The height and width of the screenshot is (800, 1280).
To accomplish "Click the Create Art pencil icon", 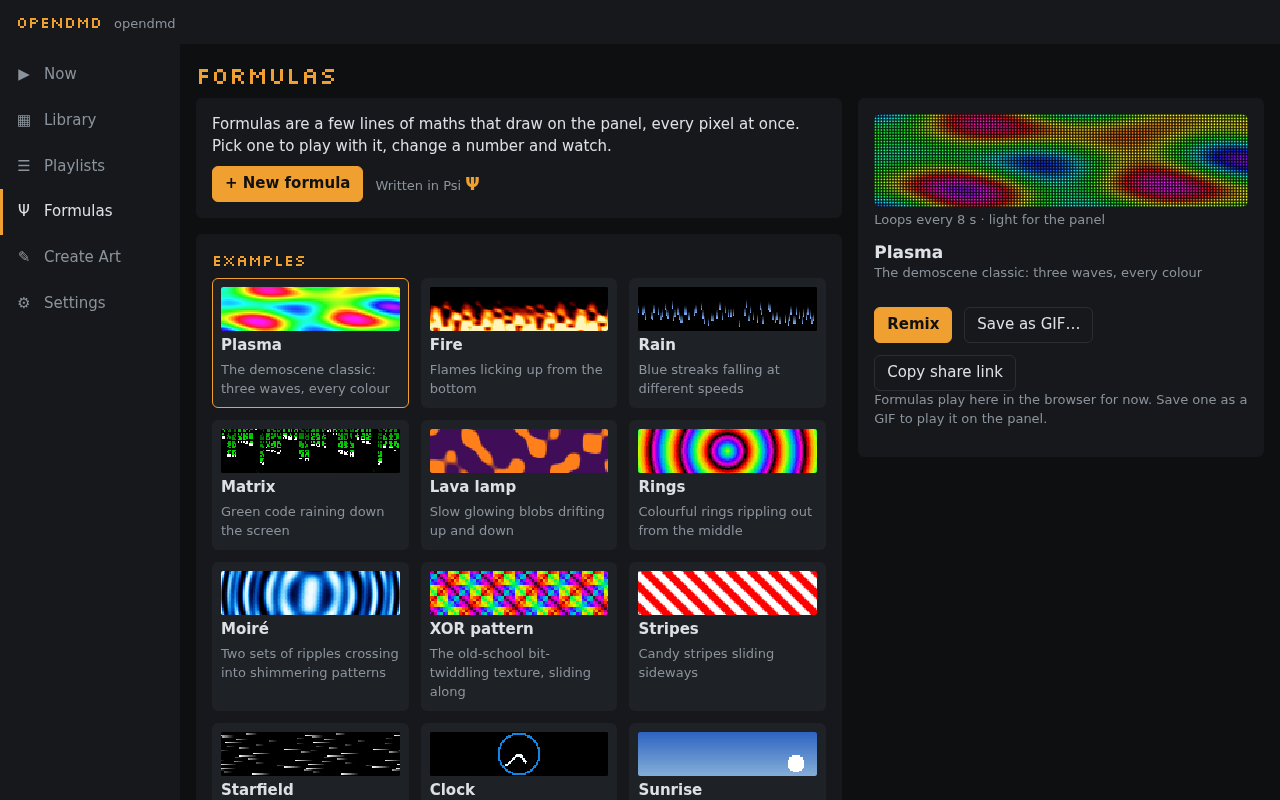I will point(24,257).
